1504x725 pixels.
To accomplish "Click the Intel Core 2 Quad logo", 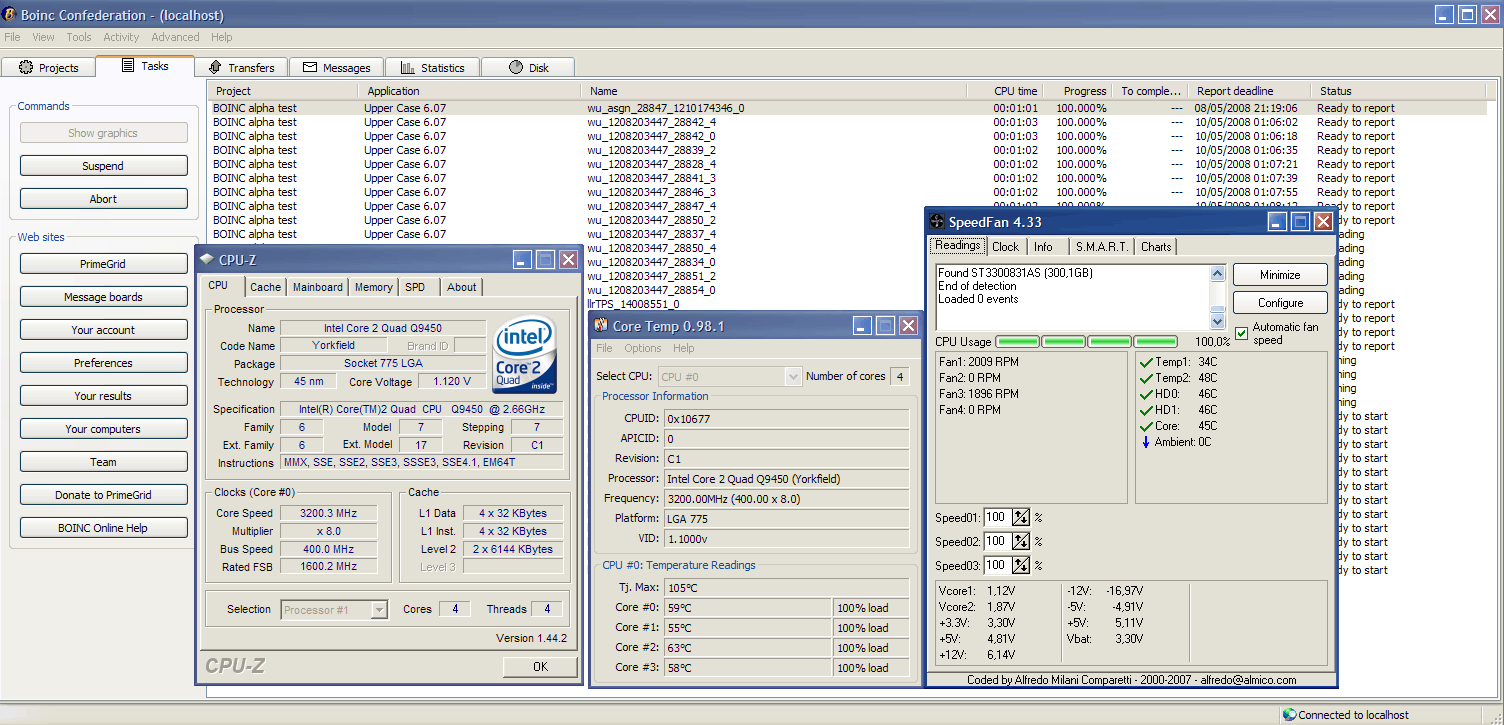I will (x=526, y=355).
